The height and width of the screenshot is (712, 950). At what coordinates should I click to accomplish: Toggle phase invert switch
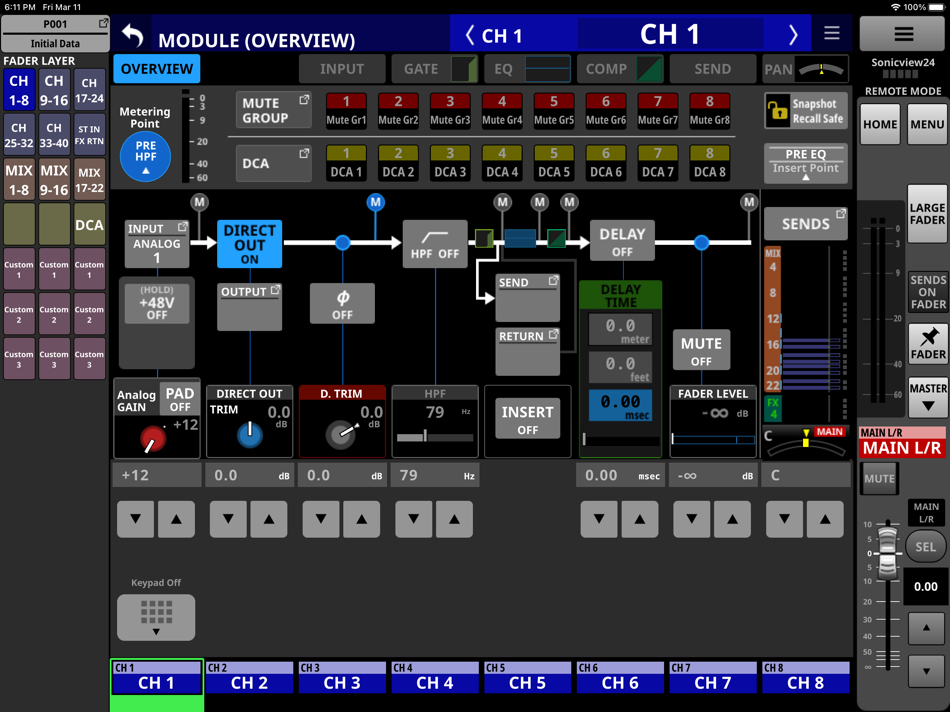[x=342, y=304]
